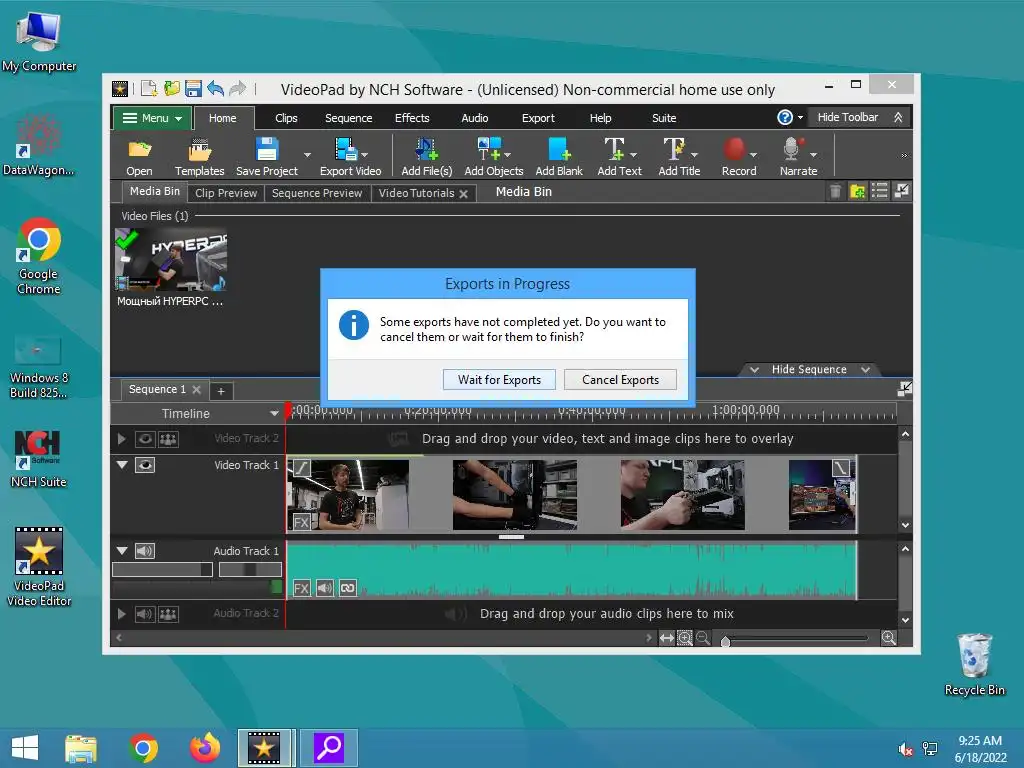The width and height of the screenshot is (1024, 768).
Task: Click the Hide Sequence button
Action: point(809,370)
